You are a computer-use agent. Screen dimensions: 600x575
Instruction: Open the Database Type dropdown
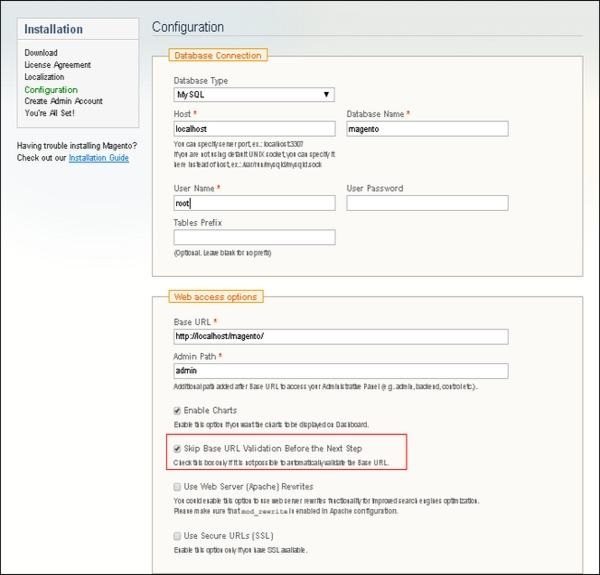click(x=254, y=95)
